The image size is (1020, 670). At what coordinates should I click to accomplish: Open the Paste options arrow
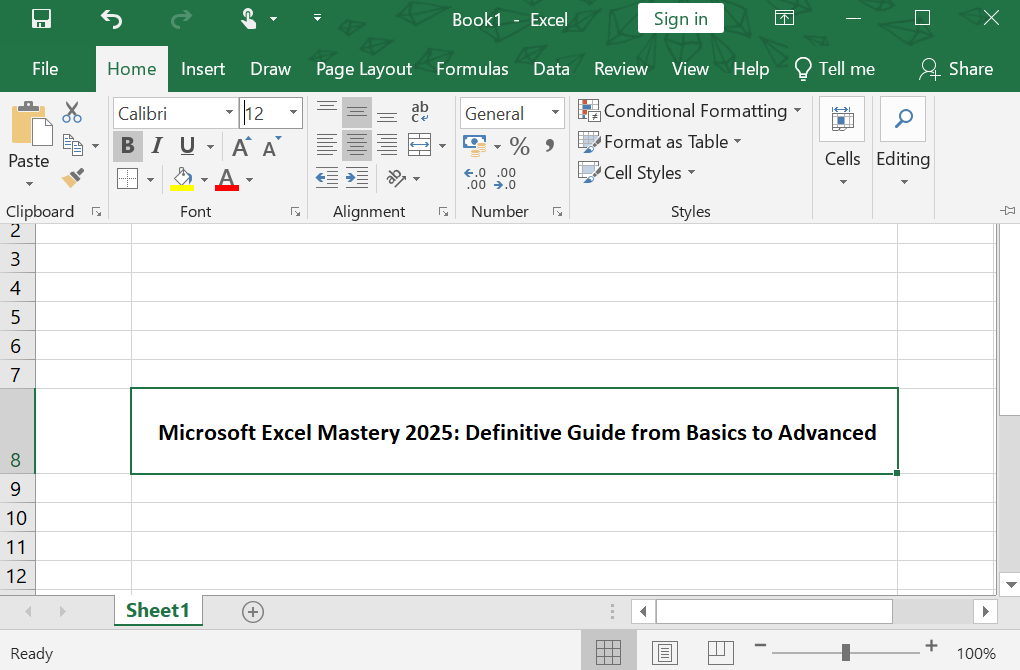(x=29, y=184)
